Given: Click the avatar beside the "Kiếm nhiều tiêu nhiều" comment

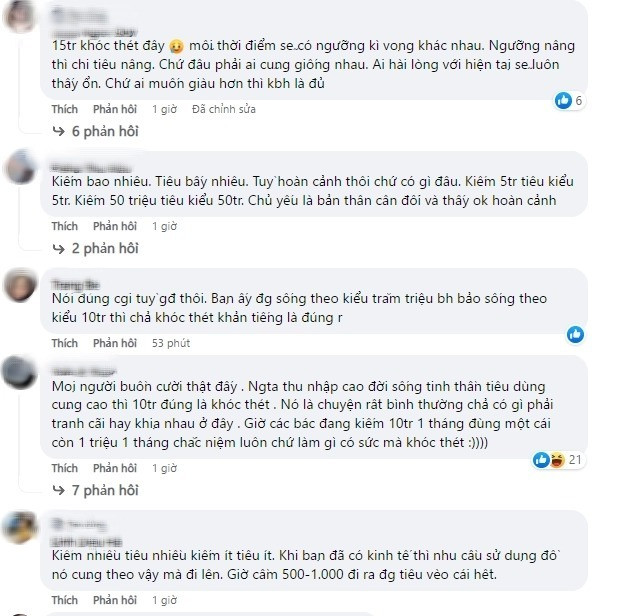Looking at the screenshot, I should (x=20, y=527).
